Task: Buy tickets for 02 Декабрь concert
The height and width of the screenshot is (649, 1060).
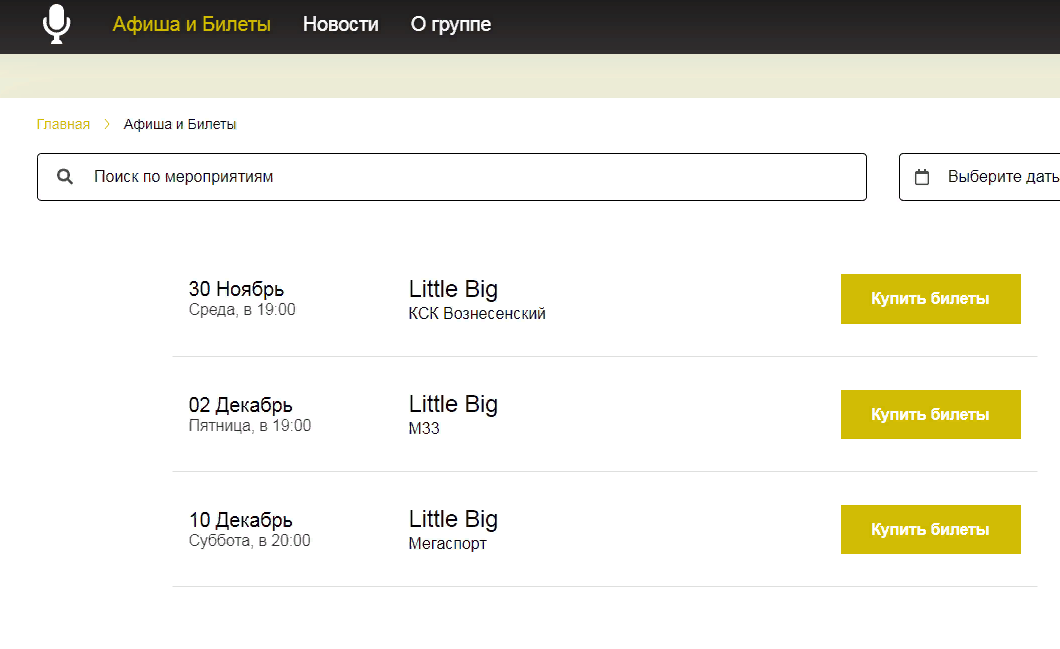Action: [931, 414]
